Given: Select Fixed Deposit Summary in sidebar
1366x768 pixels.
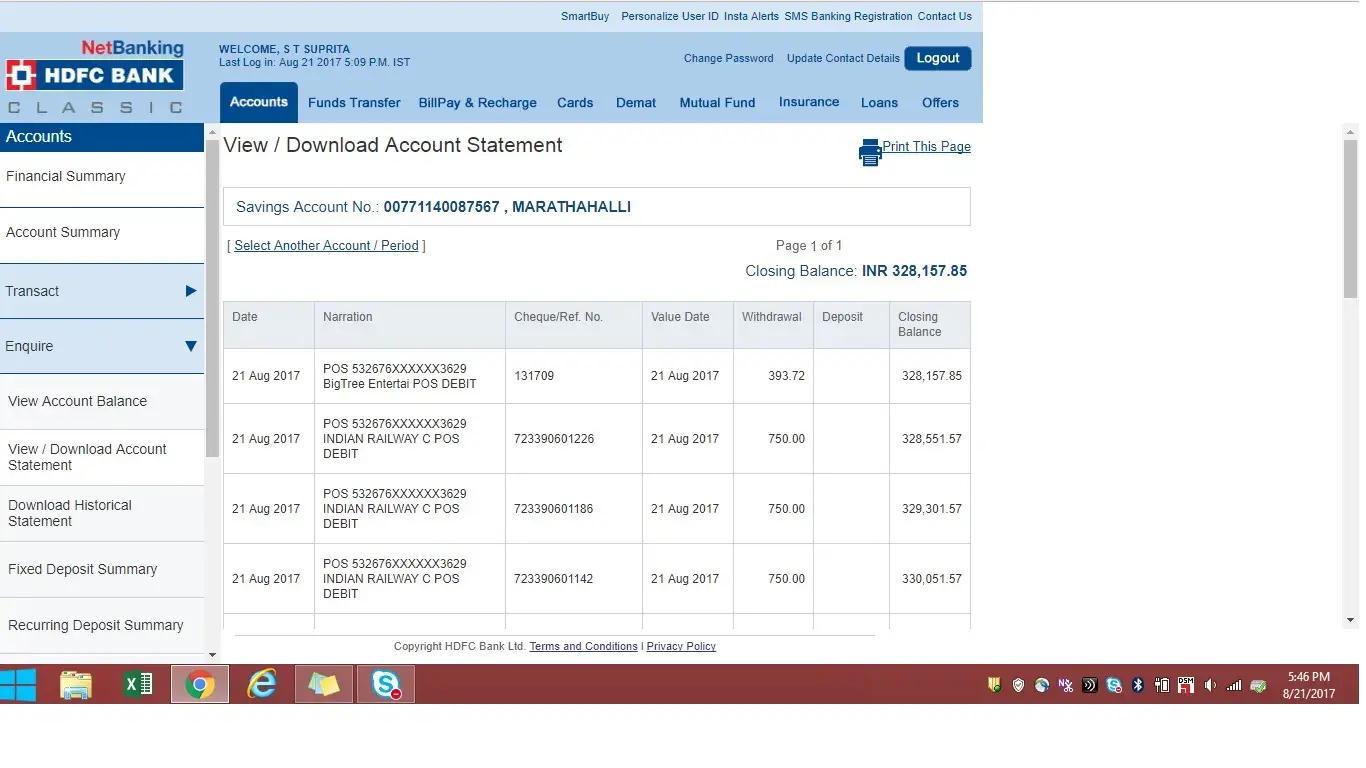Looking at the screenshot, I should [x=83, y=570].
